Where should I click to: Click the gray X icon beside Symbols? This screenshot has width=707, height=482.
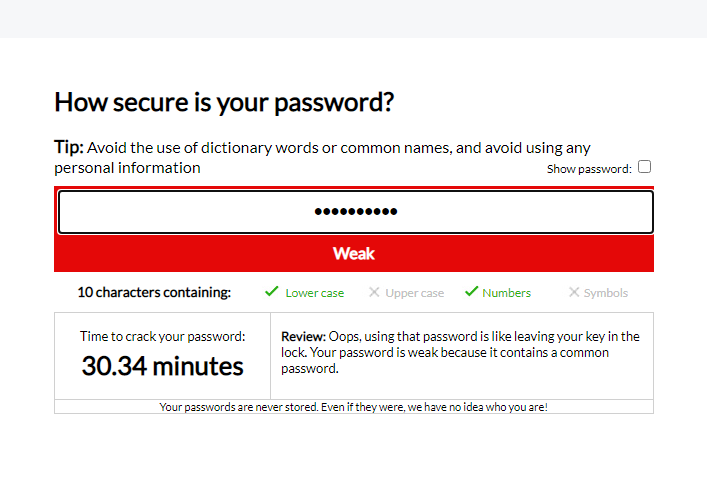click(574, 292)
